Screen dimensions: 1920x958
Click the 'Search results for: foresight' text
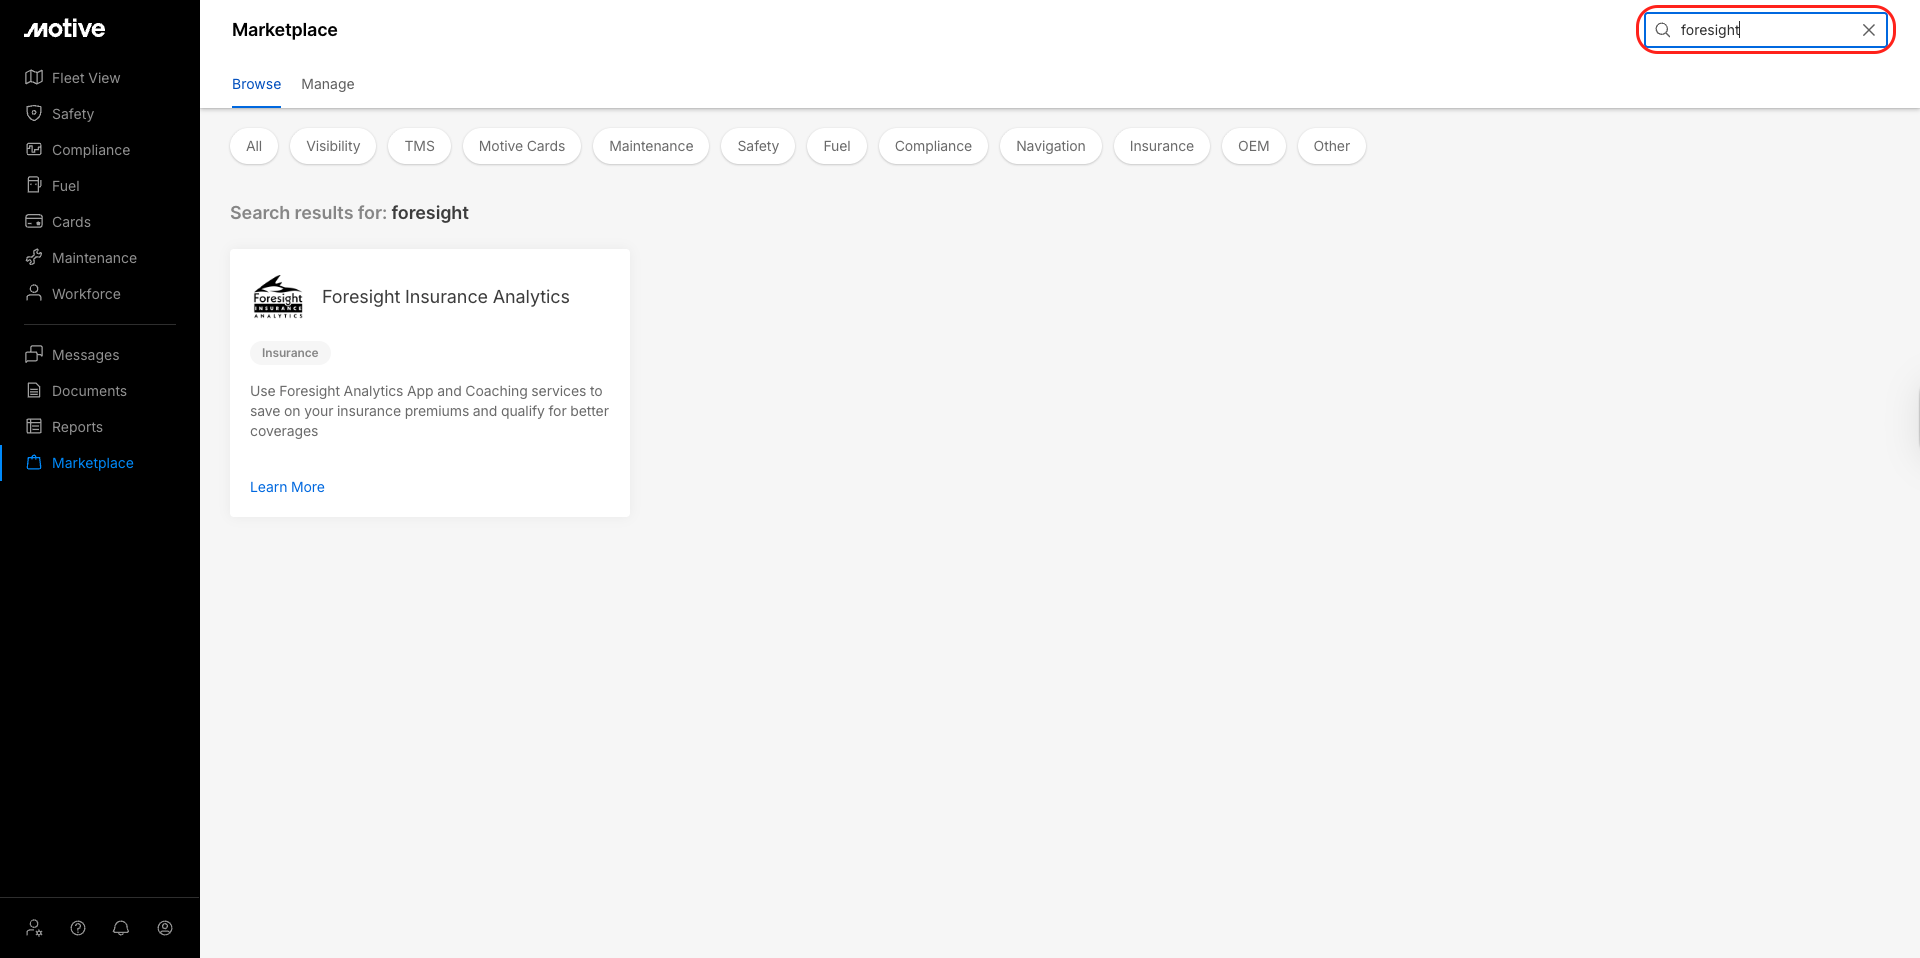tap(349, 213)
